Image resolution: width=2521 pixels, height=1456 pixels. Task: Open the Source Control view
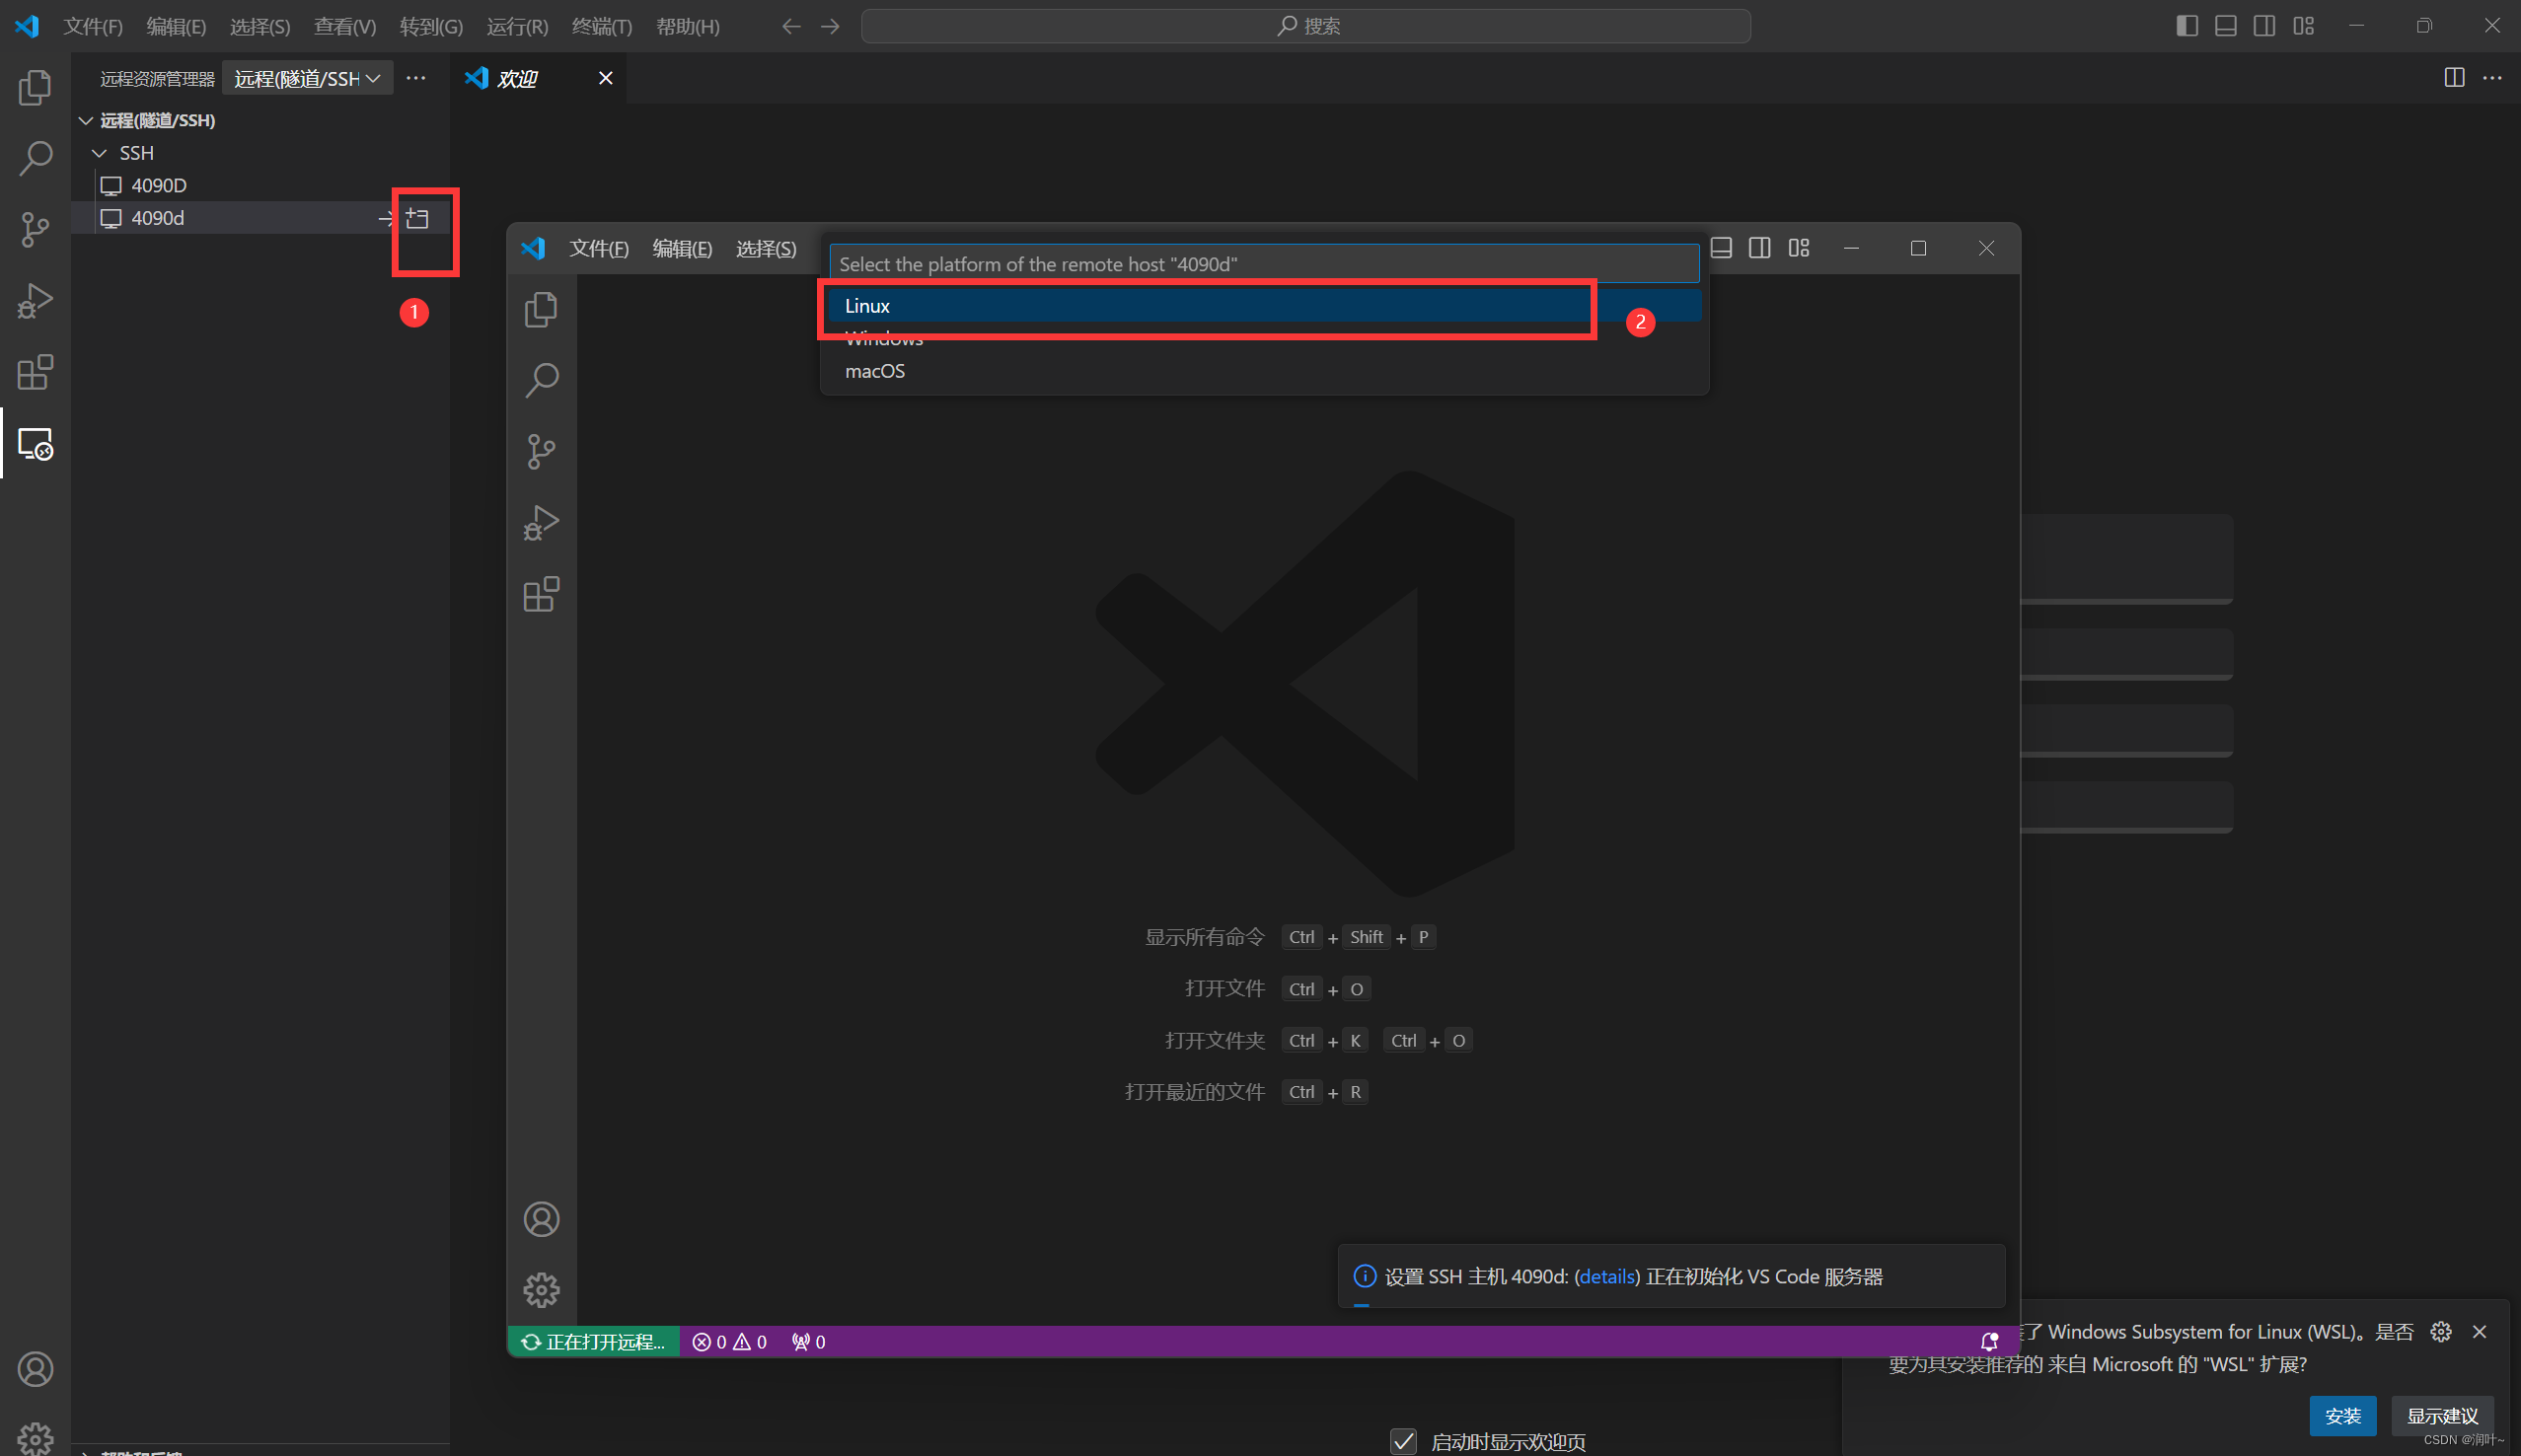pyautogui.click(x=35, y=229)
